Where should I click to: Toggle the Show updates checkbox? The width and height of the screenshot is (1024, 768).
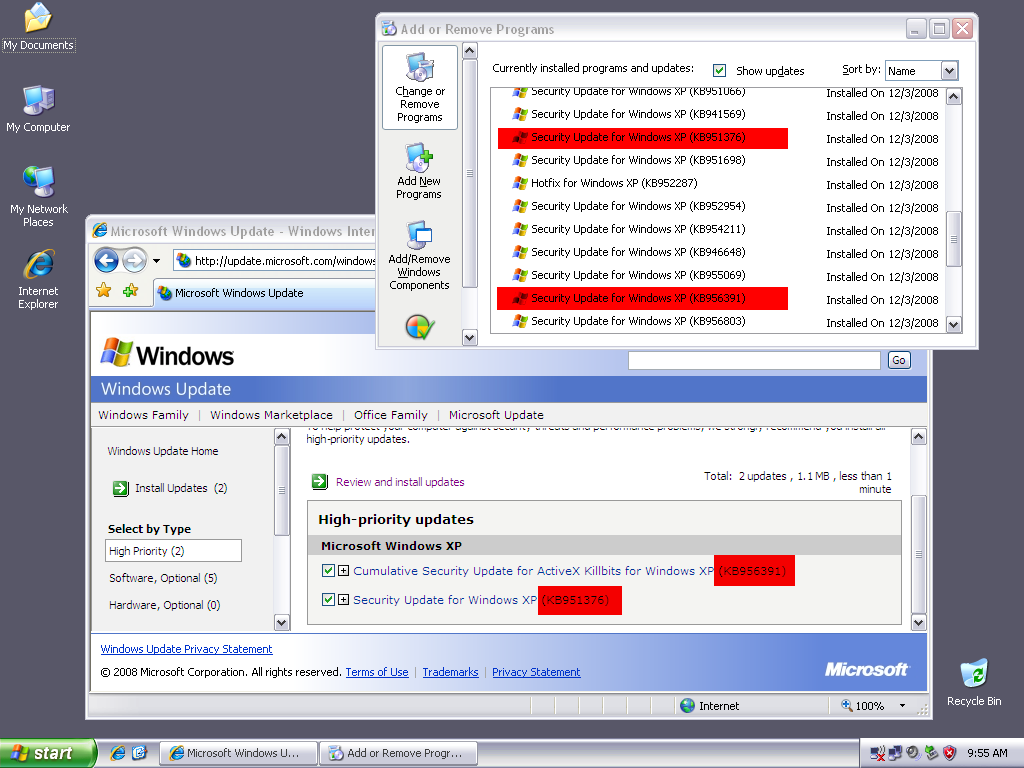click(719, 71)
